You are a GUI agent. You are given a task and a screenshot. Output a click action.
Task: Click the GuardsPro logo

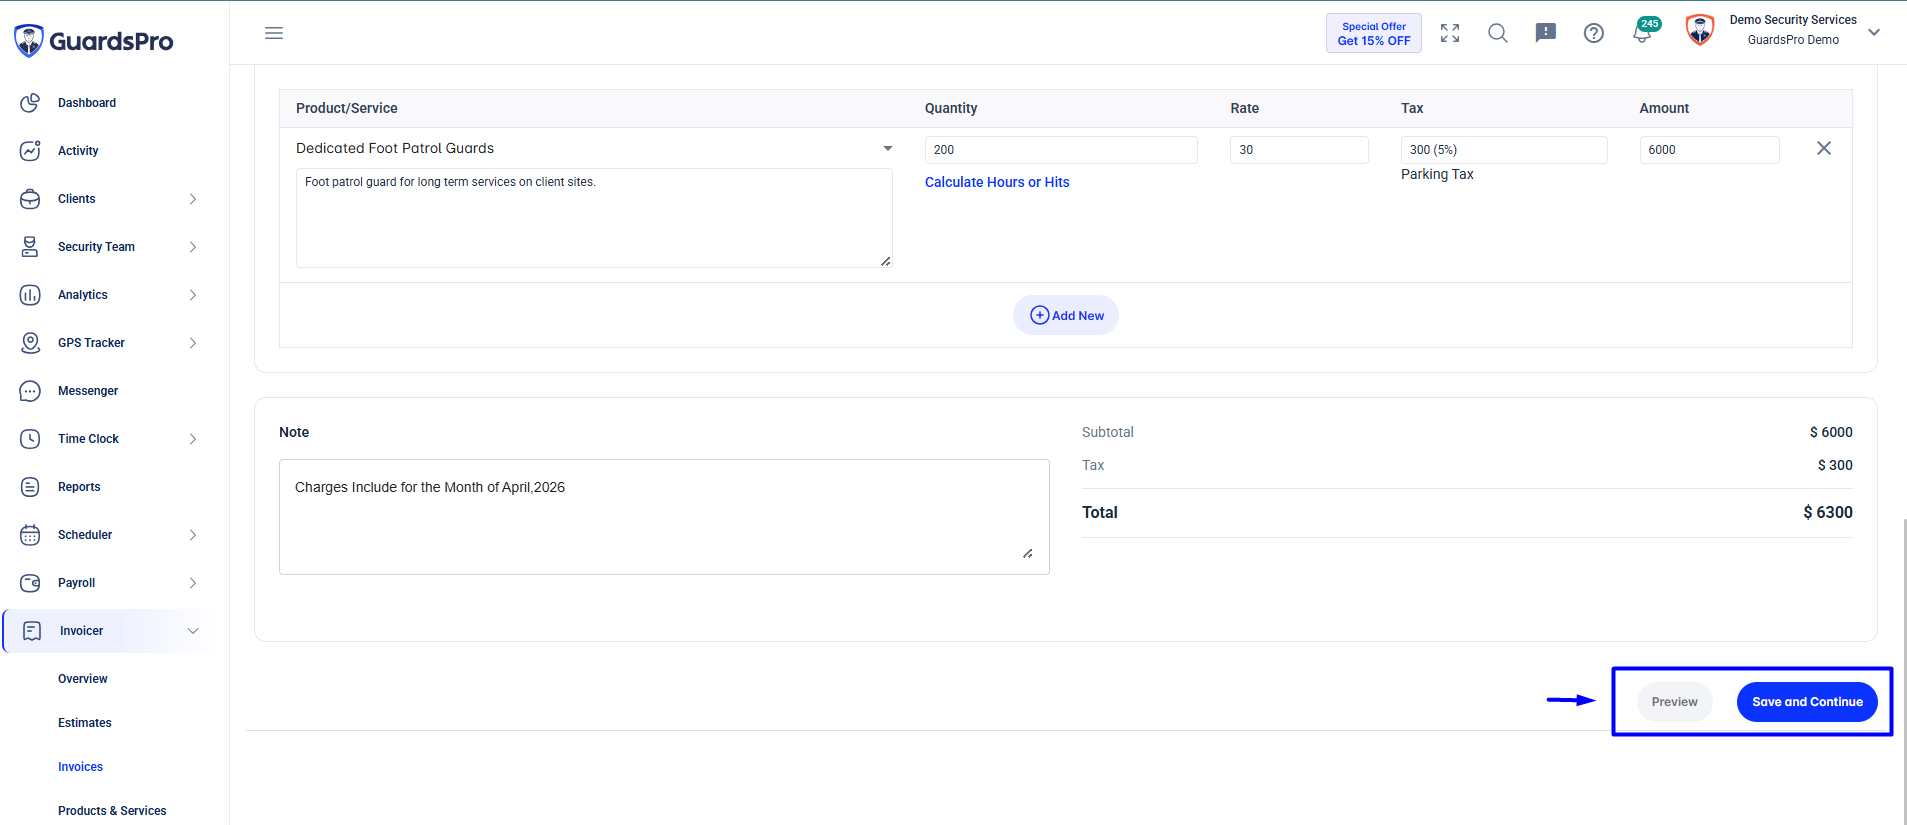click(x=93, y=41)
